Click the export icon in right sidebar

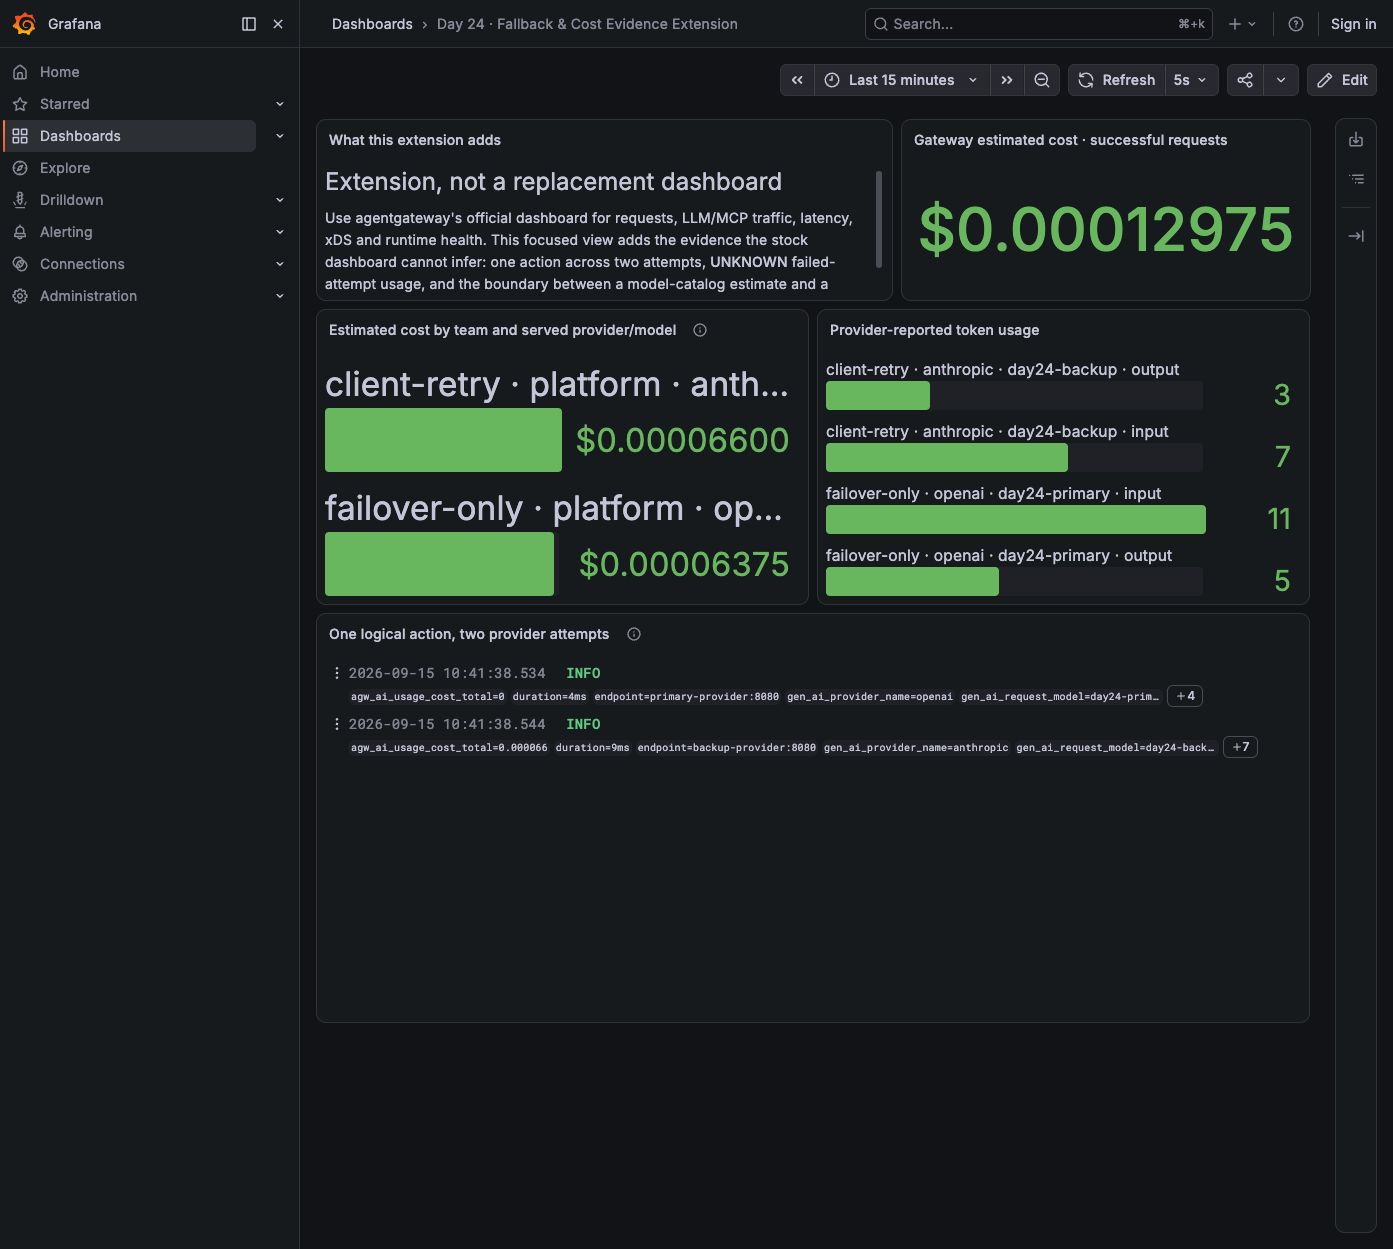click(1356, 140)
